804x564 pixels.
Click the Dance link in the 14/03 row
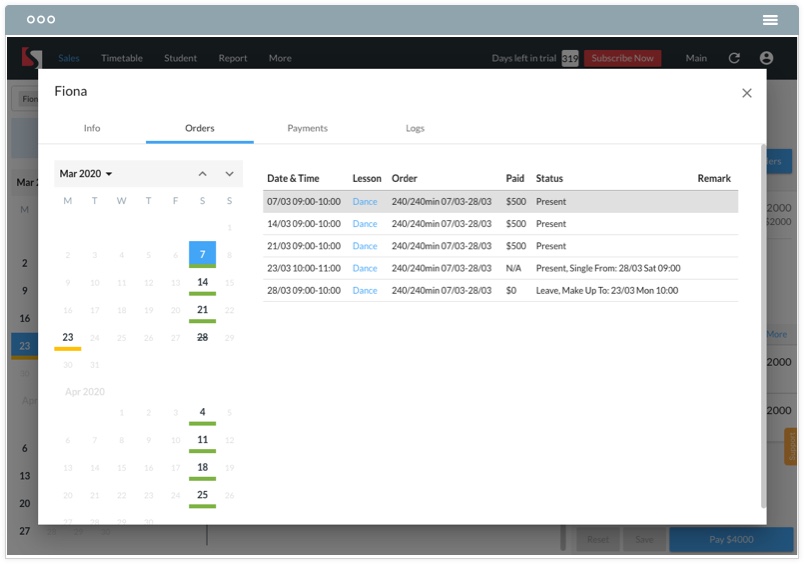click(365, 224)
